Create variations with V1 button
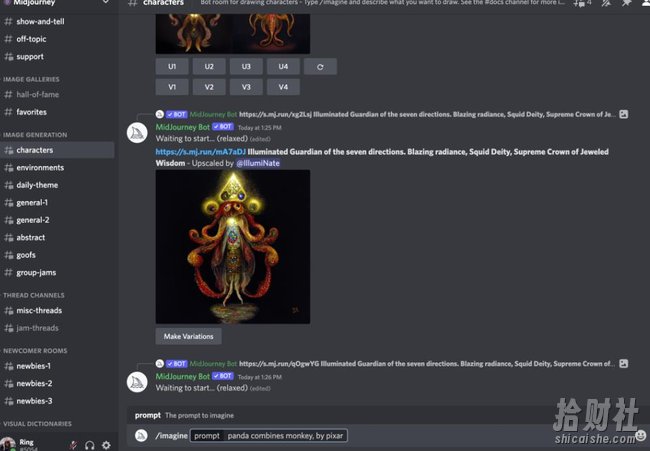650x451 pixels. (172, 87)
